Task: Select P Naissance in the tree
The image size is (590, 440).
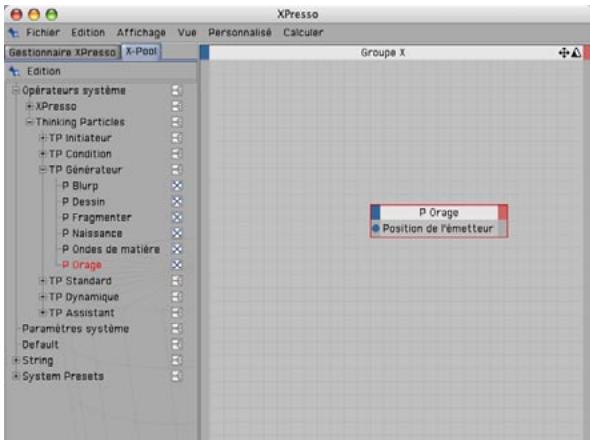Action: coord(92,233)
